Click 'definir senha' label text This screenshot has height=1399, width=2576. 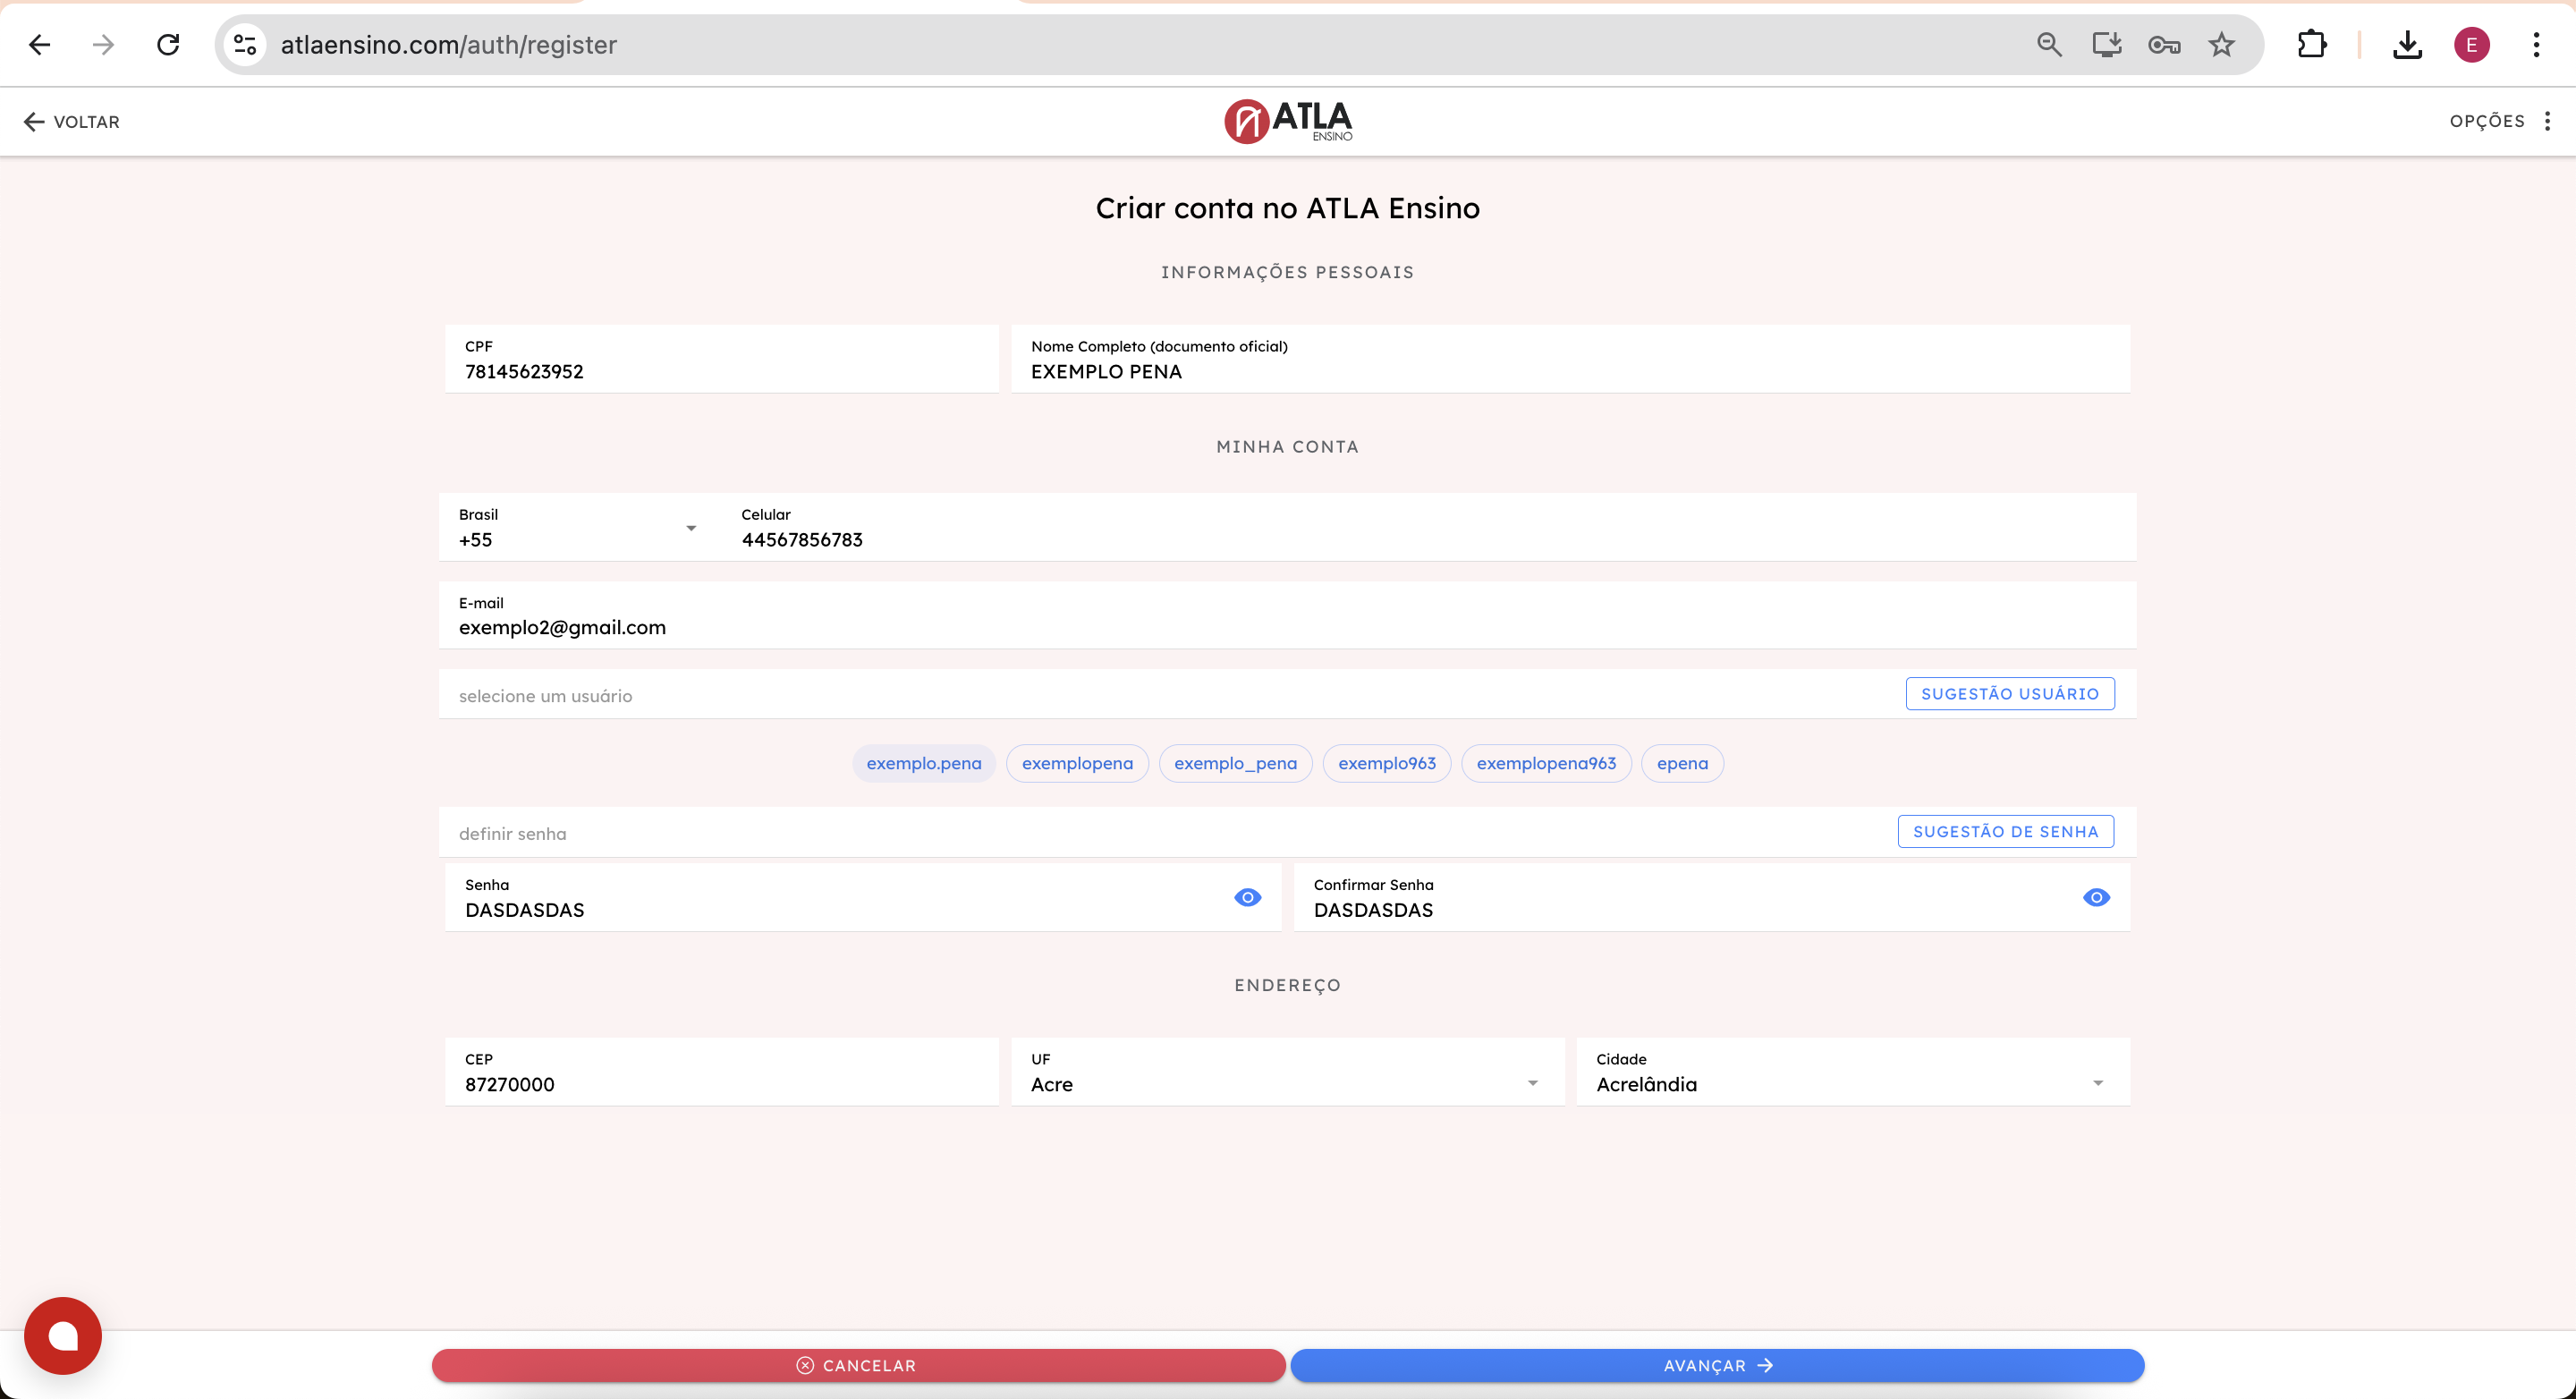pyautogui.click(x=512, y=834)
